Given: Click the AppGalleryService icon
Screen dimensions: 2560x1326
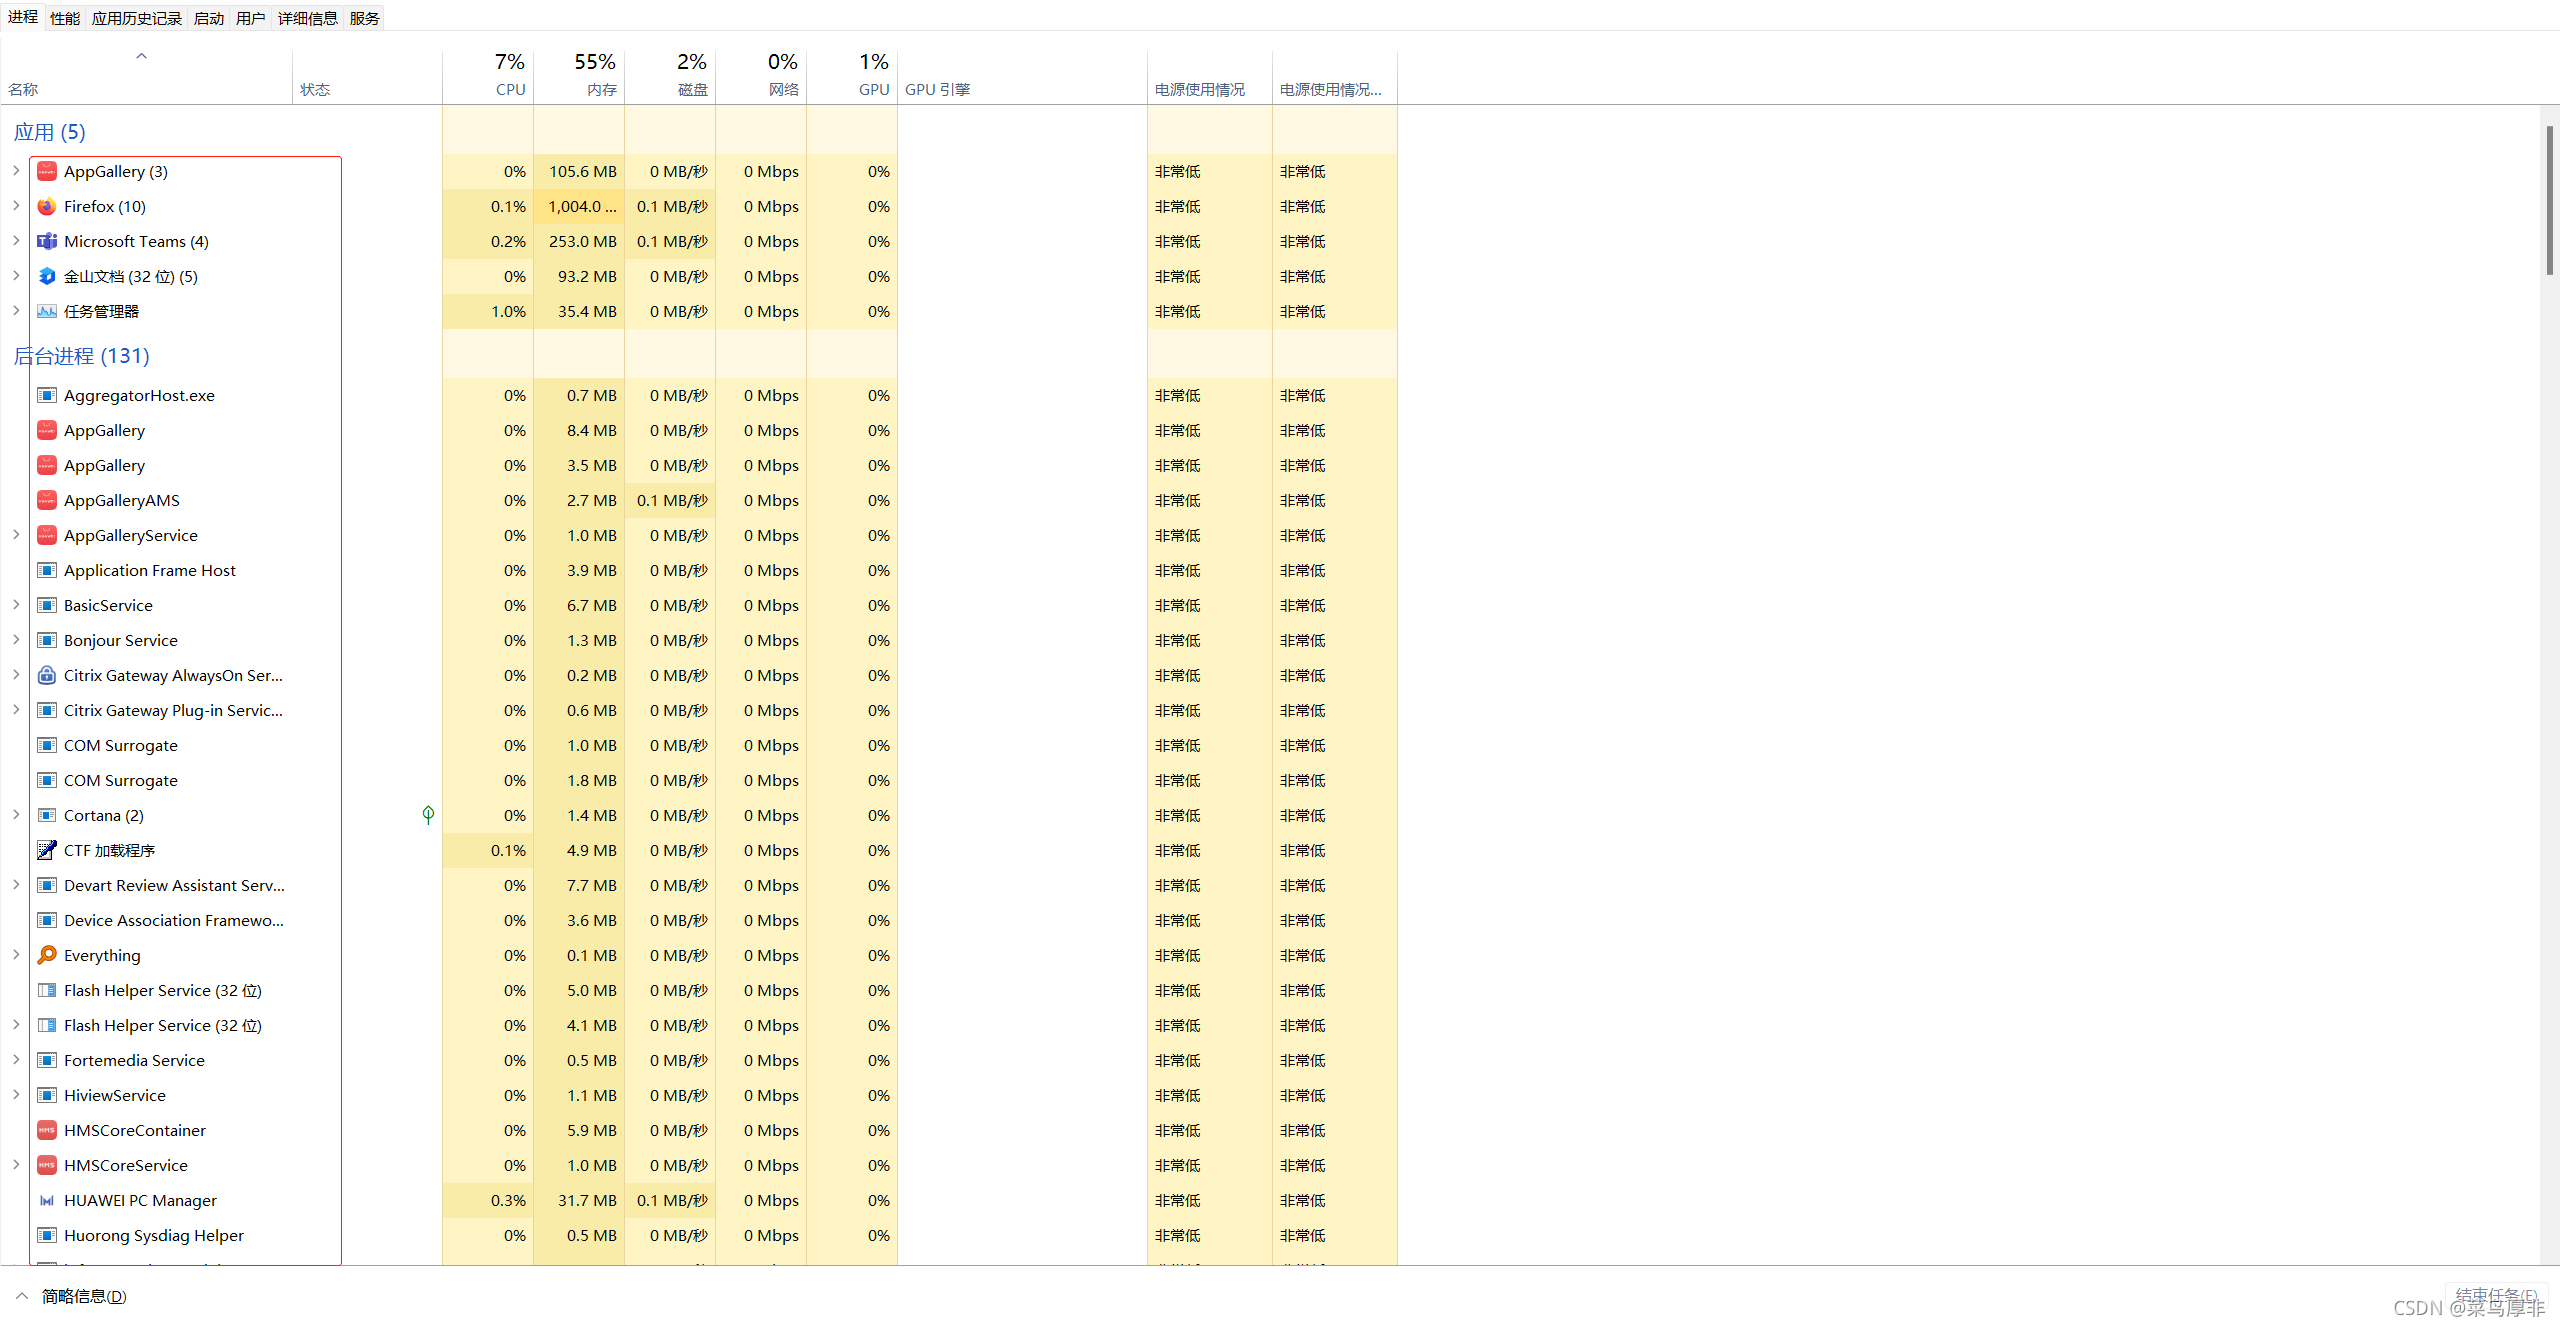Looking at the screenshot, I should point(47,536).
